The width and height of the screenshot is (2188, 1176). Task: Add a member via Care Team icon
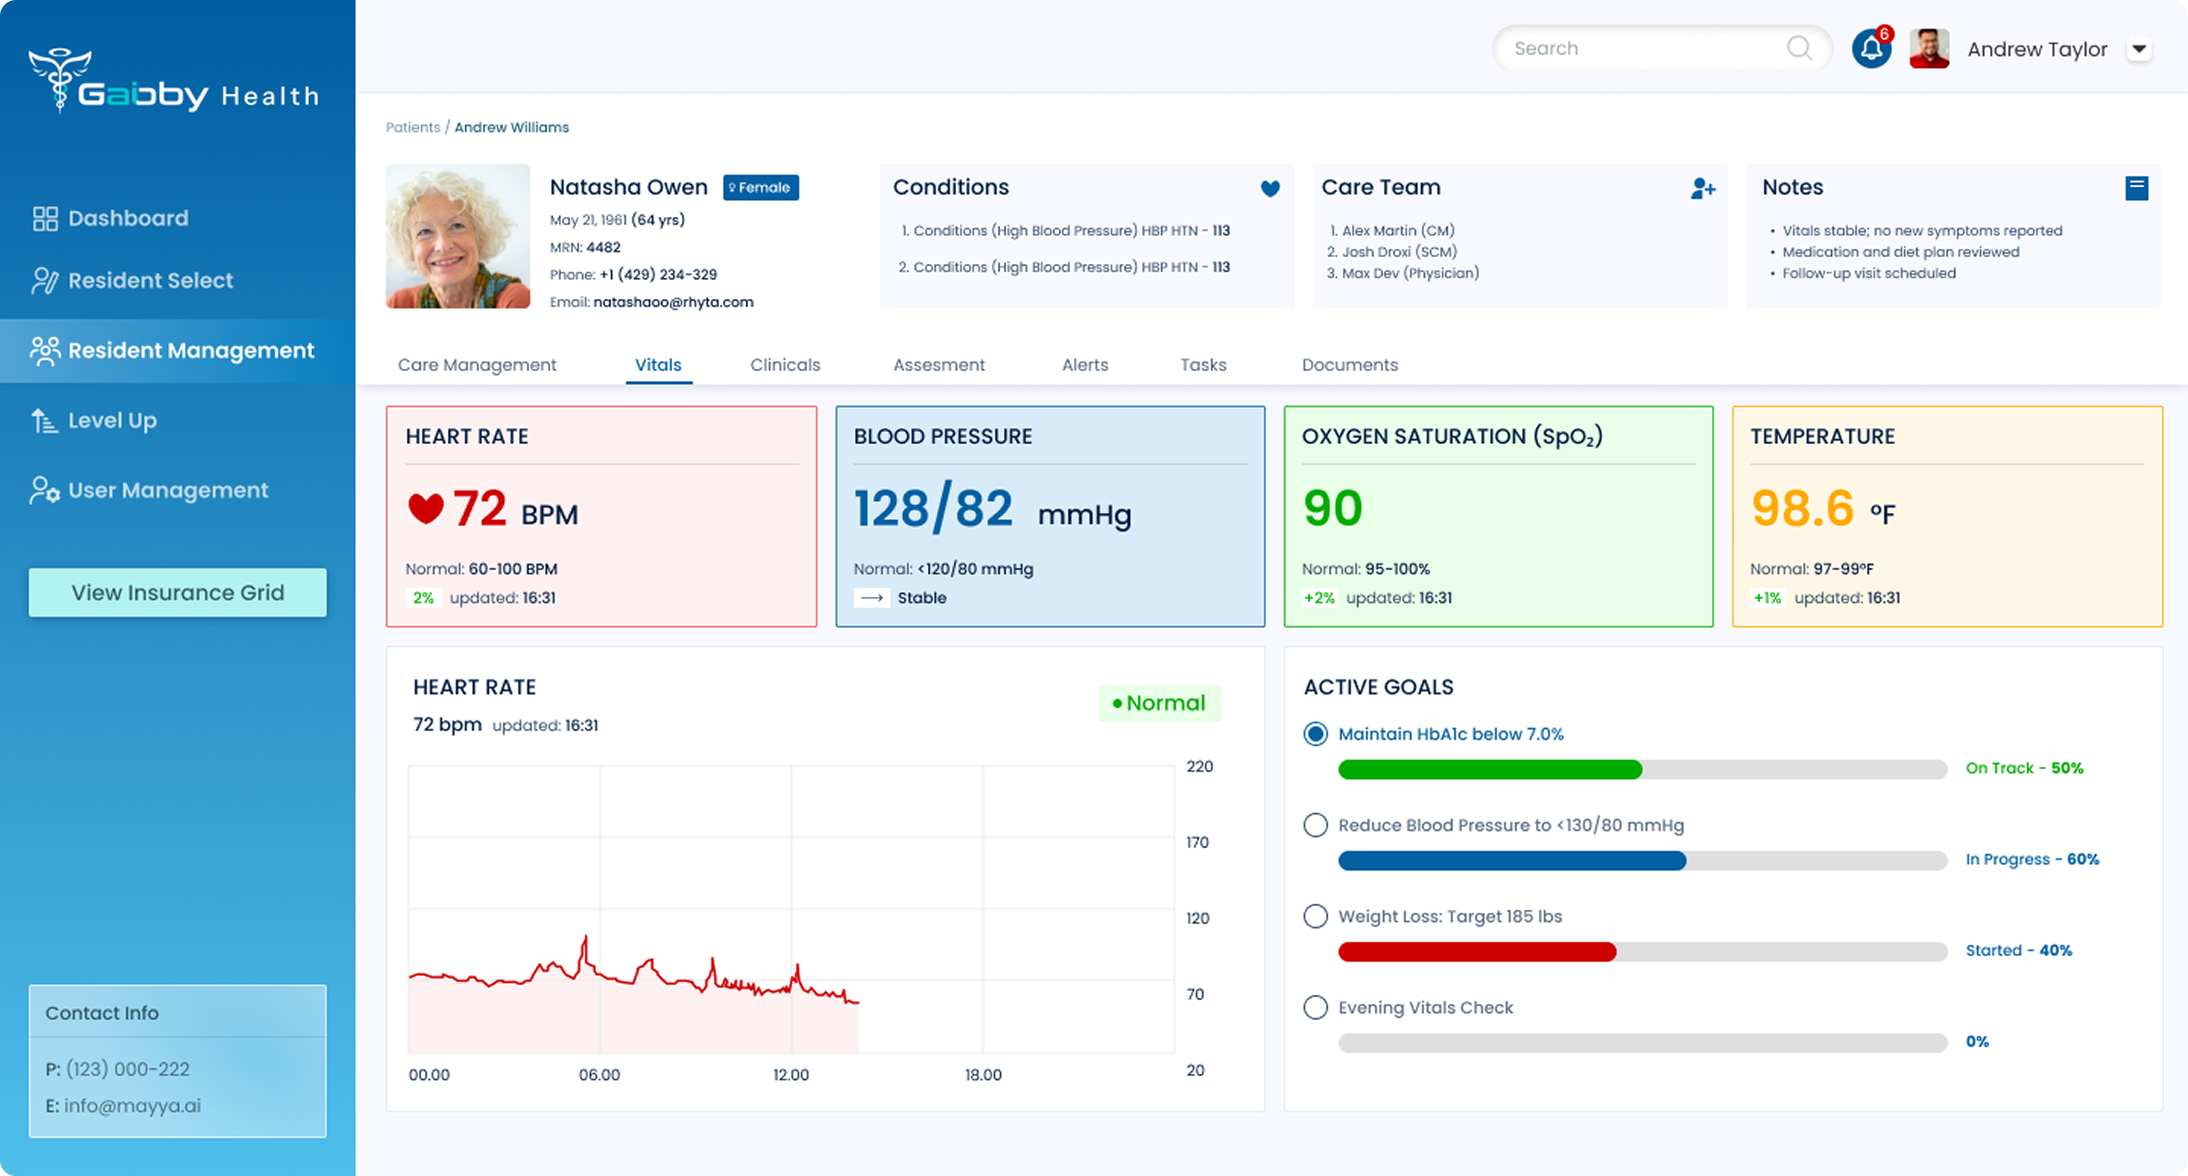coord(1703,188)
